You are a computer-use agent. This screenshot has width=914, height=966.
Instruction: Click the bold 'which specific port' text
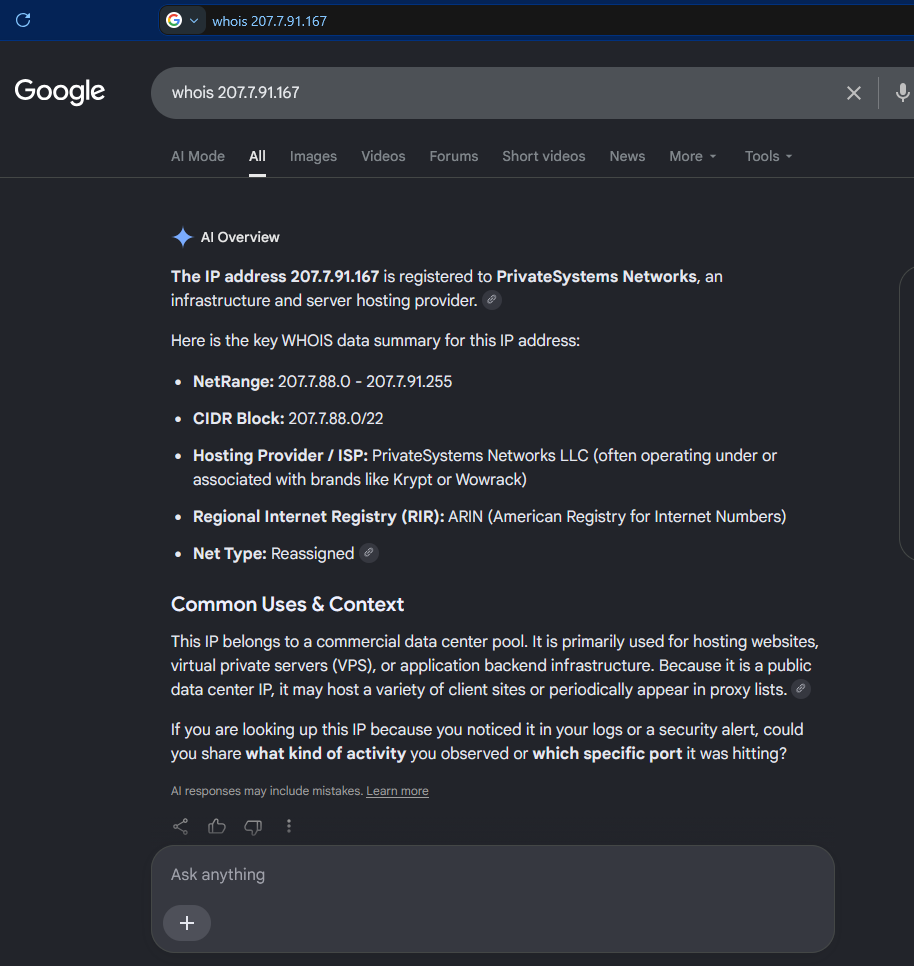tap(607, 753)
